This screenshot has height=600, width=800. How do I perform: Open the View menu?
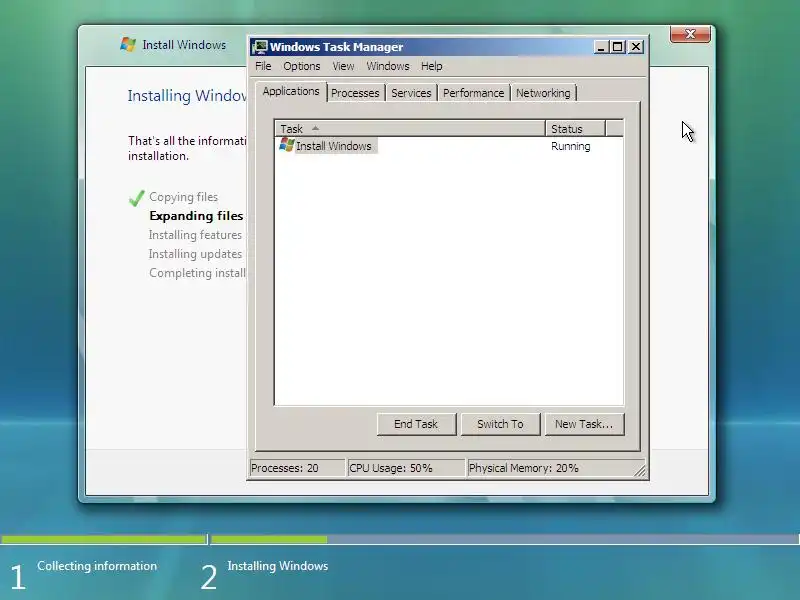343,66
